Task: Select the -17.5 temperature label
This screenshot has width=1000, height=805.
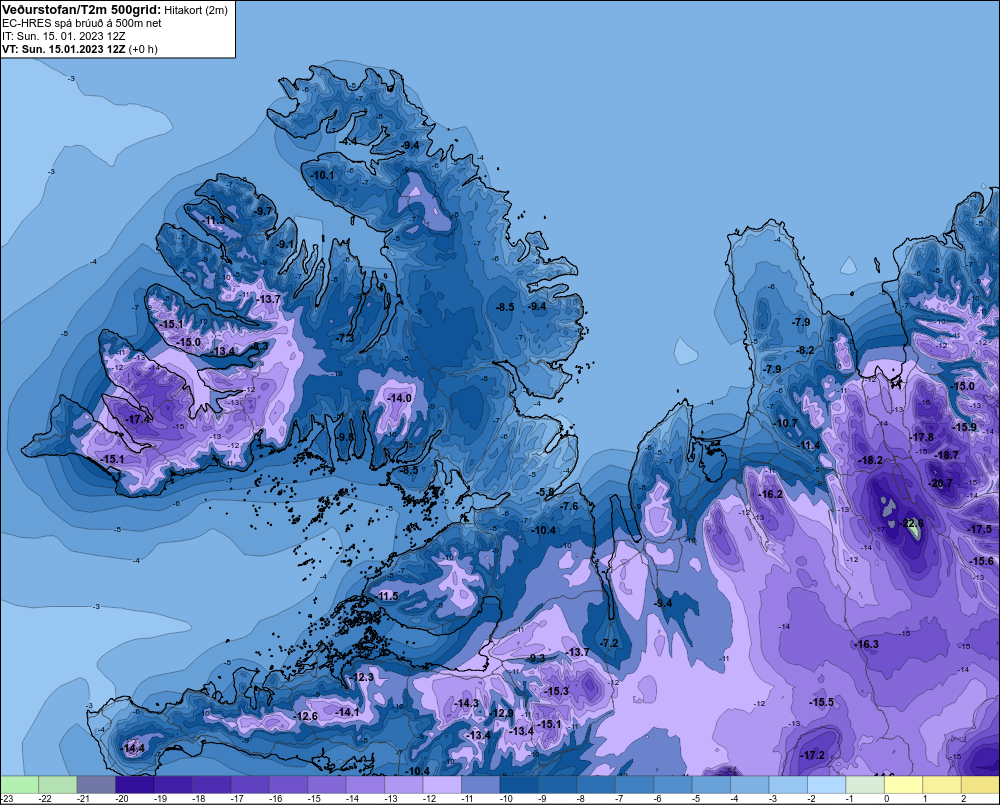Action: coord(981,529)
